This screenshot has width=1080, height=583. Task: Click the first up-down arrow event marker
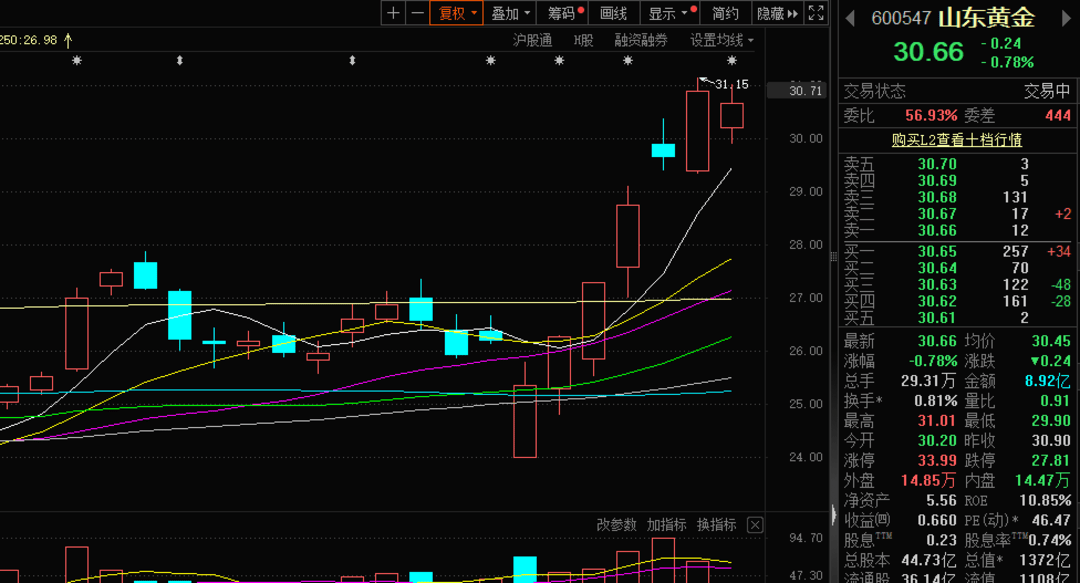click(x=180, y=61)
